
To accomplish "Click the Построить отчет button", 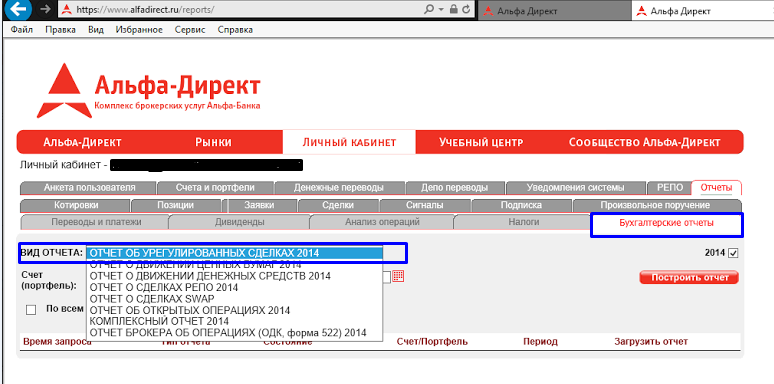I will [x=689, y=277].
